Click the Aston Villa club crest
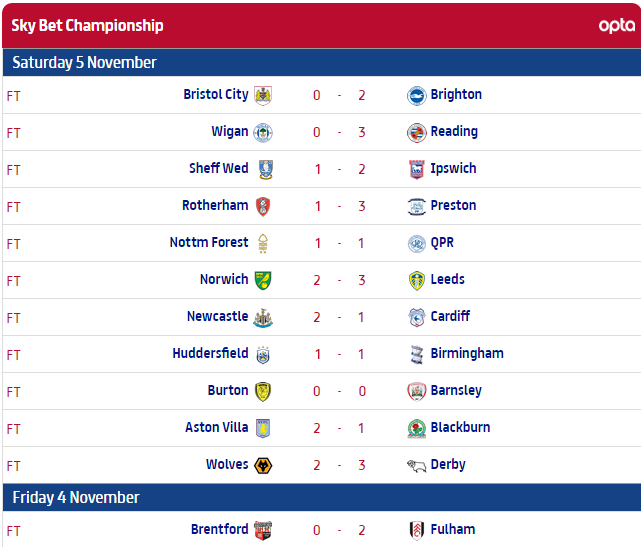 (x=263, y=429)
